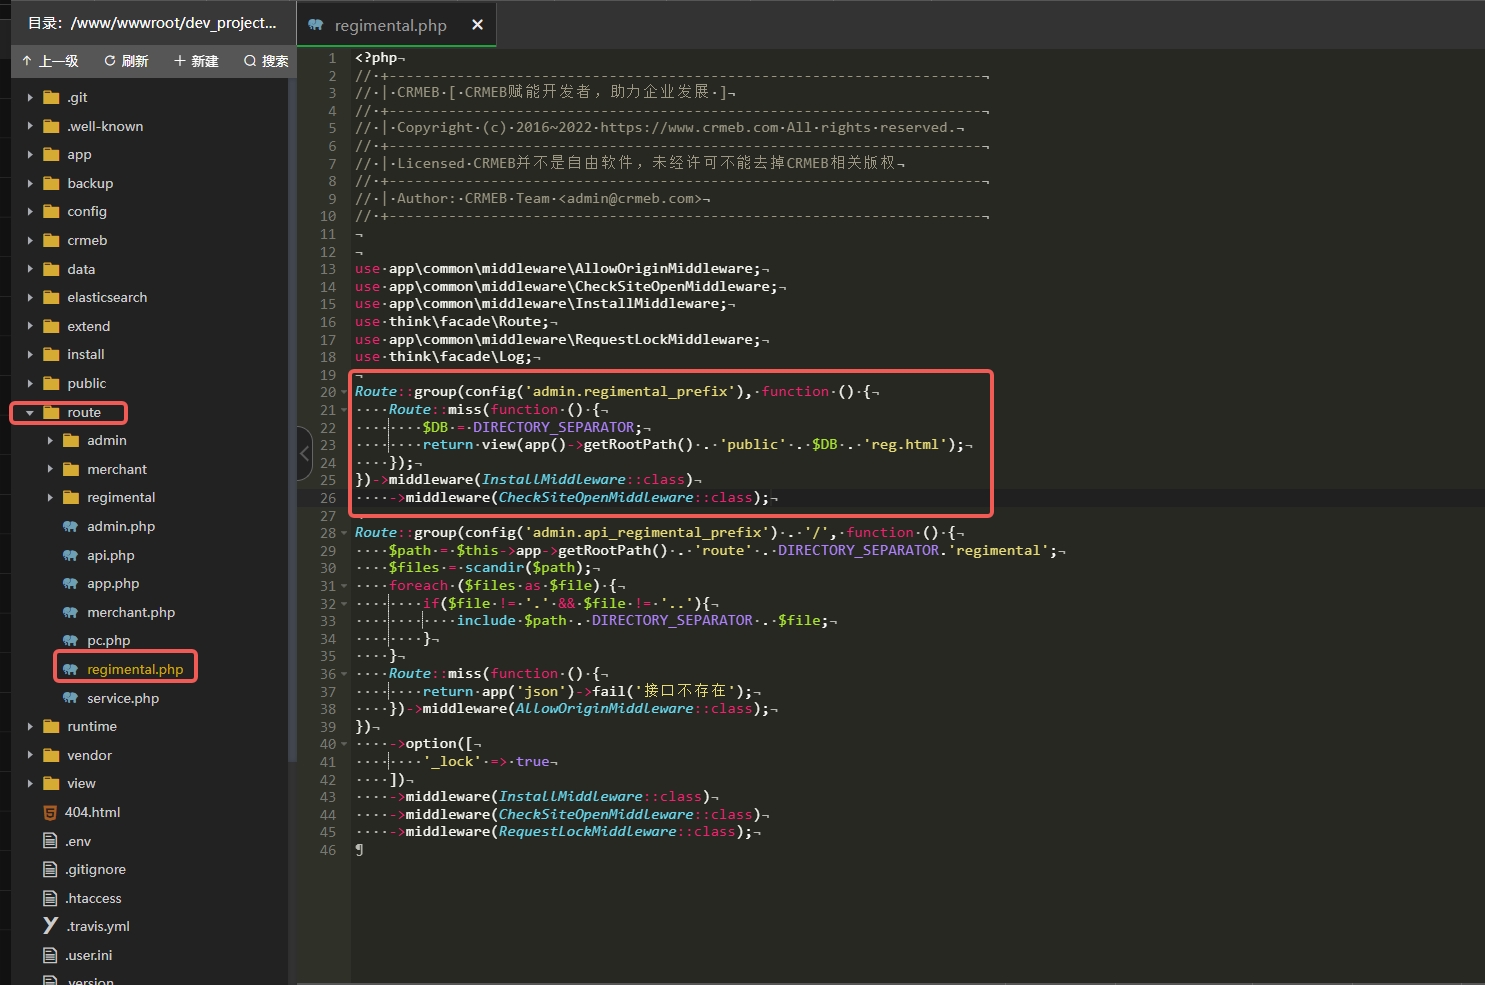Click the pc.php PHP file icon

coord(70,640)
